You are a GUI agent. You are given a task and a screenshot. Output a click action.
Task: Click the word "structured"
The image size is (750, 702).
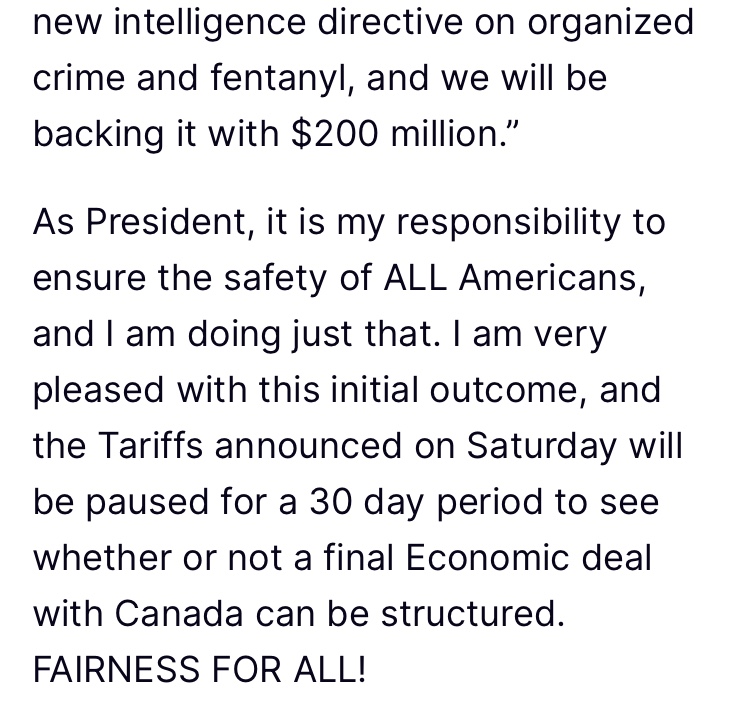click(473, 614)
